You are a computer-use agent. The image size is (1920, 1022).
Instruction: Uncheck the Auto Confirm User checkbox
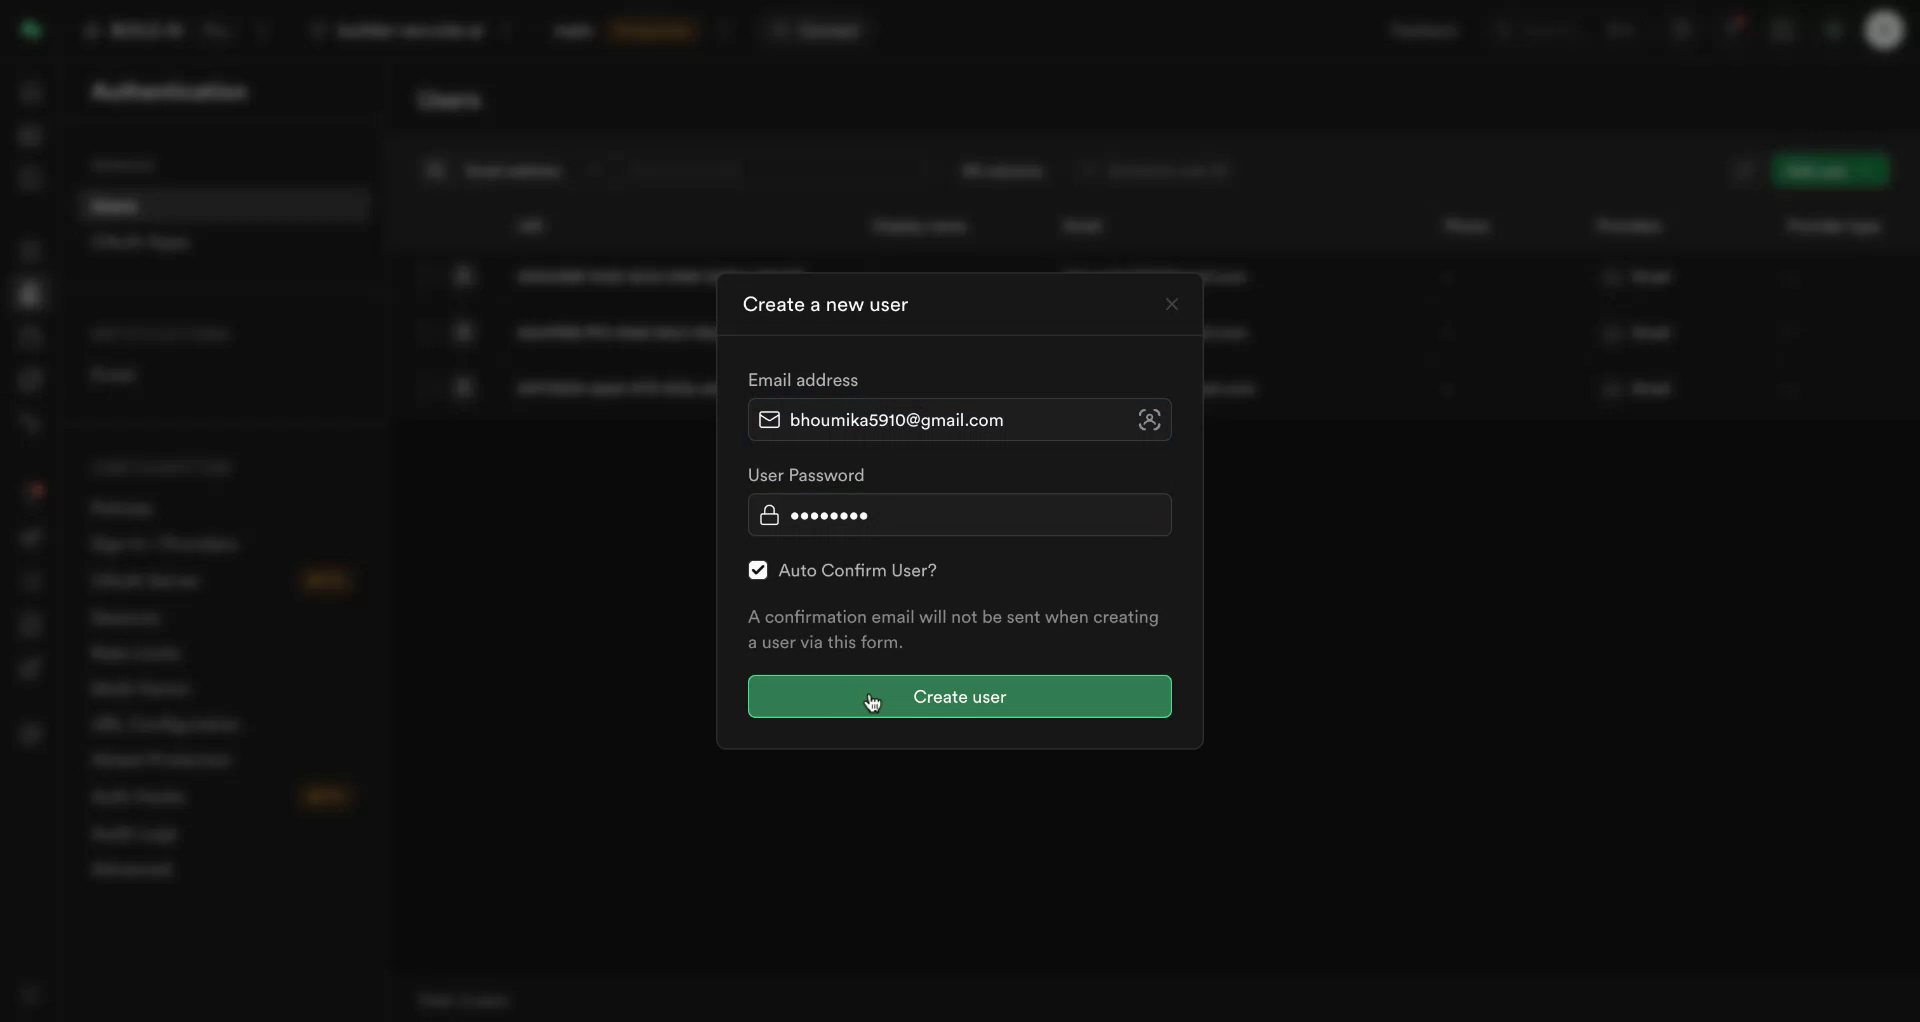pyautogui.click(x=757, y=570)
